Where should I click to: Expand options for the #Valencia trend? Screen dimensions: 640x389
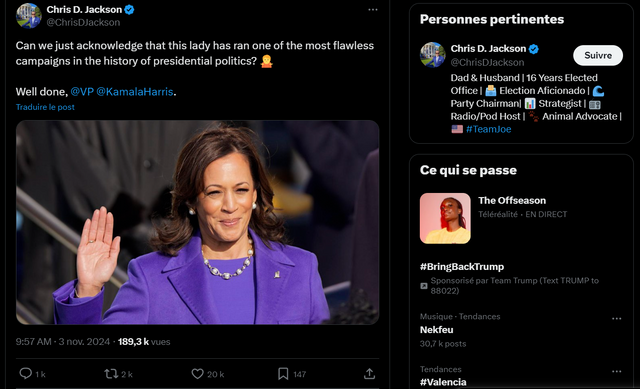[x=616, y=371]
